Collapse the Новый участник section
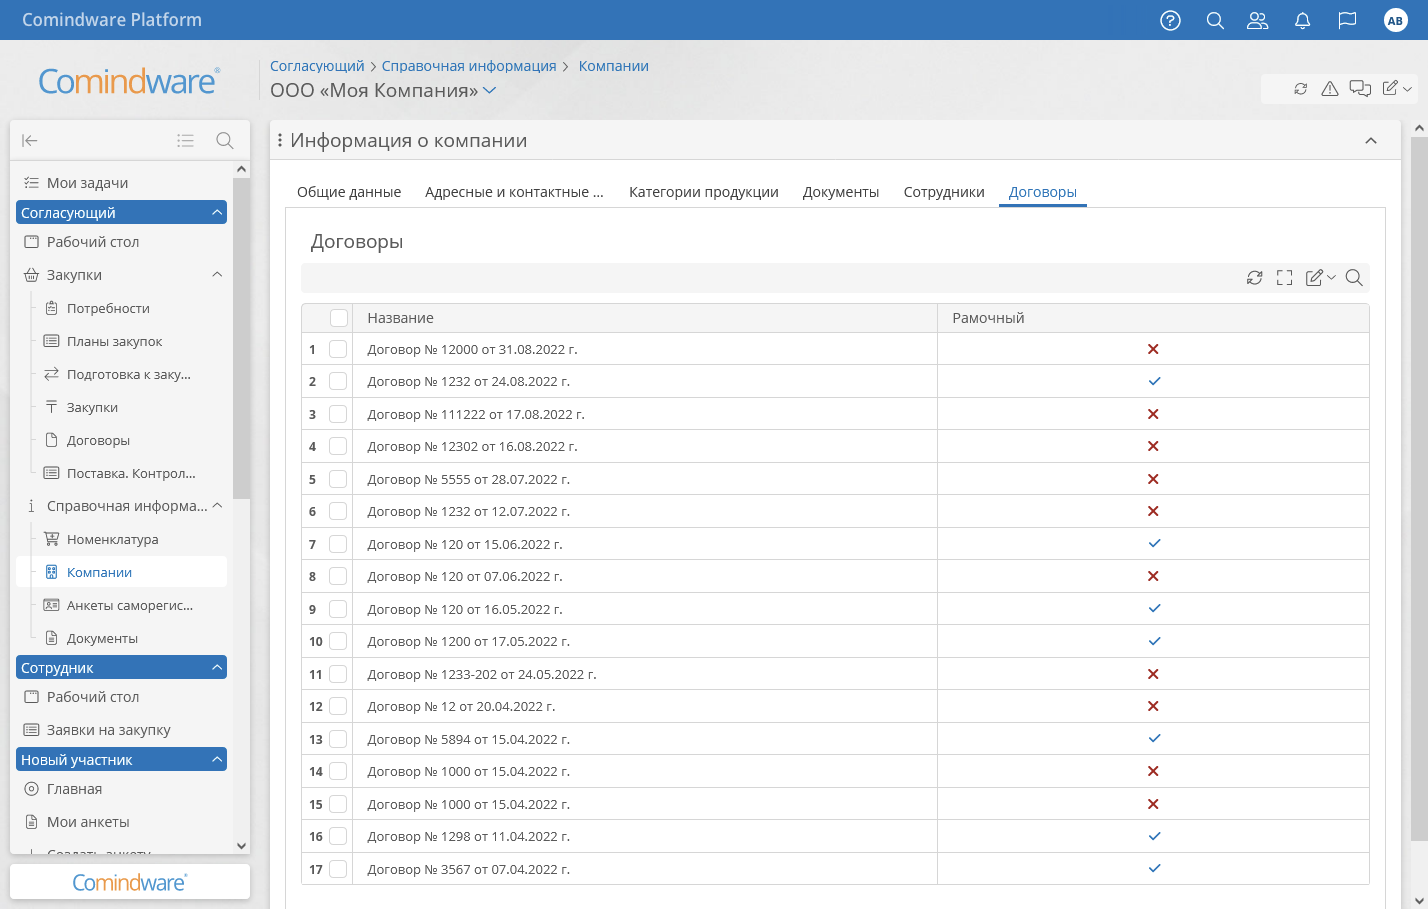This screenshot has width=1428, height=909. click(x=217, y=760)
